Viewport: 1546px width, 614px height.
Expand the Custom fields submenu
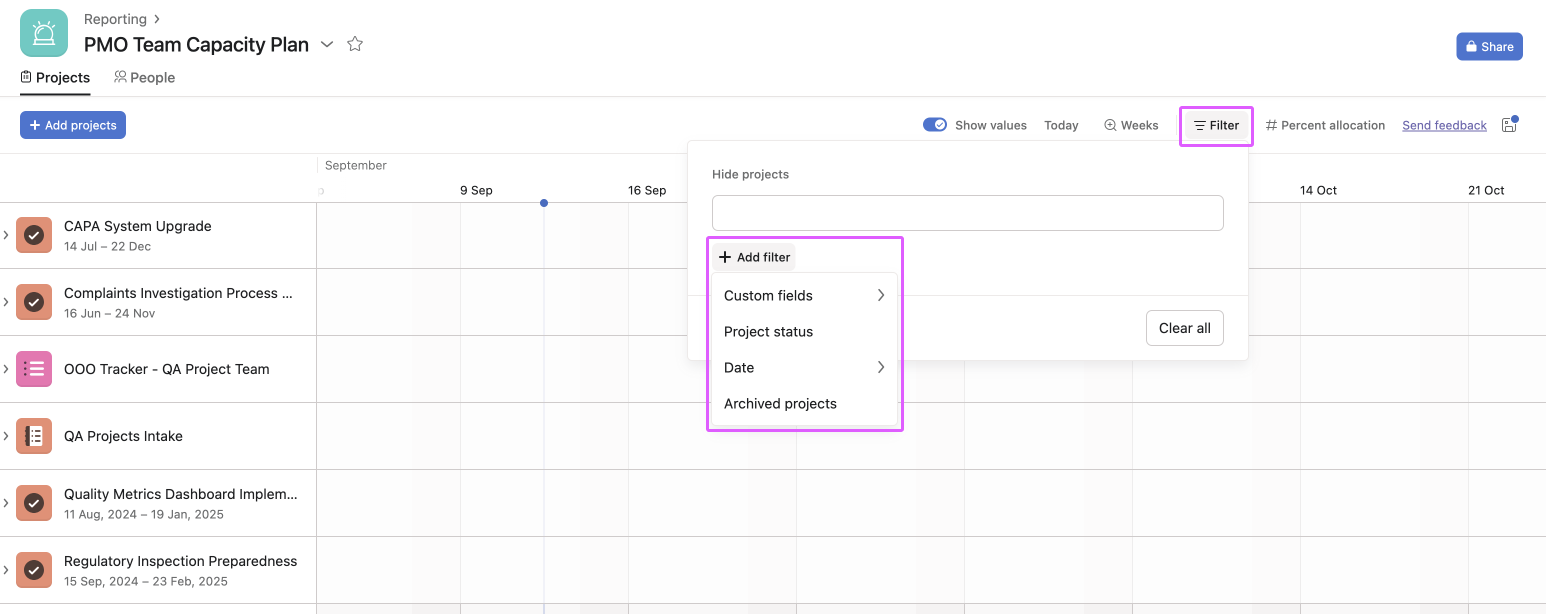coord(880,295)
